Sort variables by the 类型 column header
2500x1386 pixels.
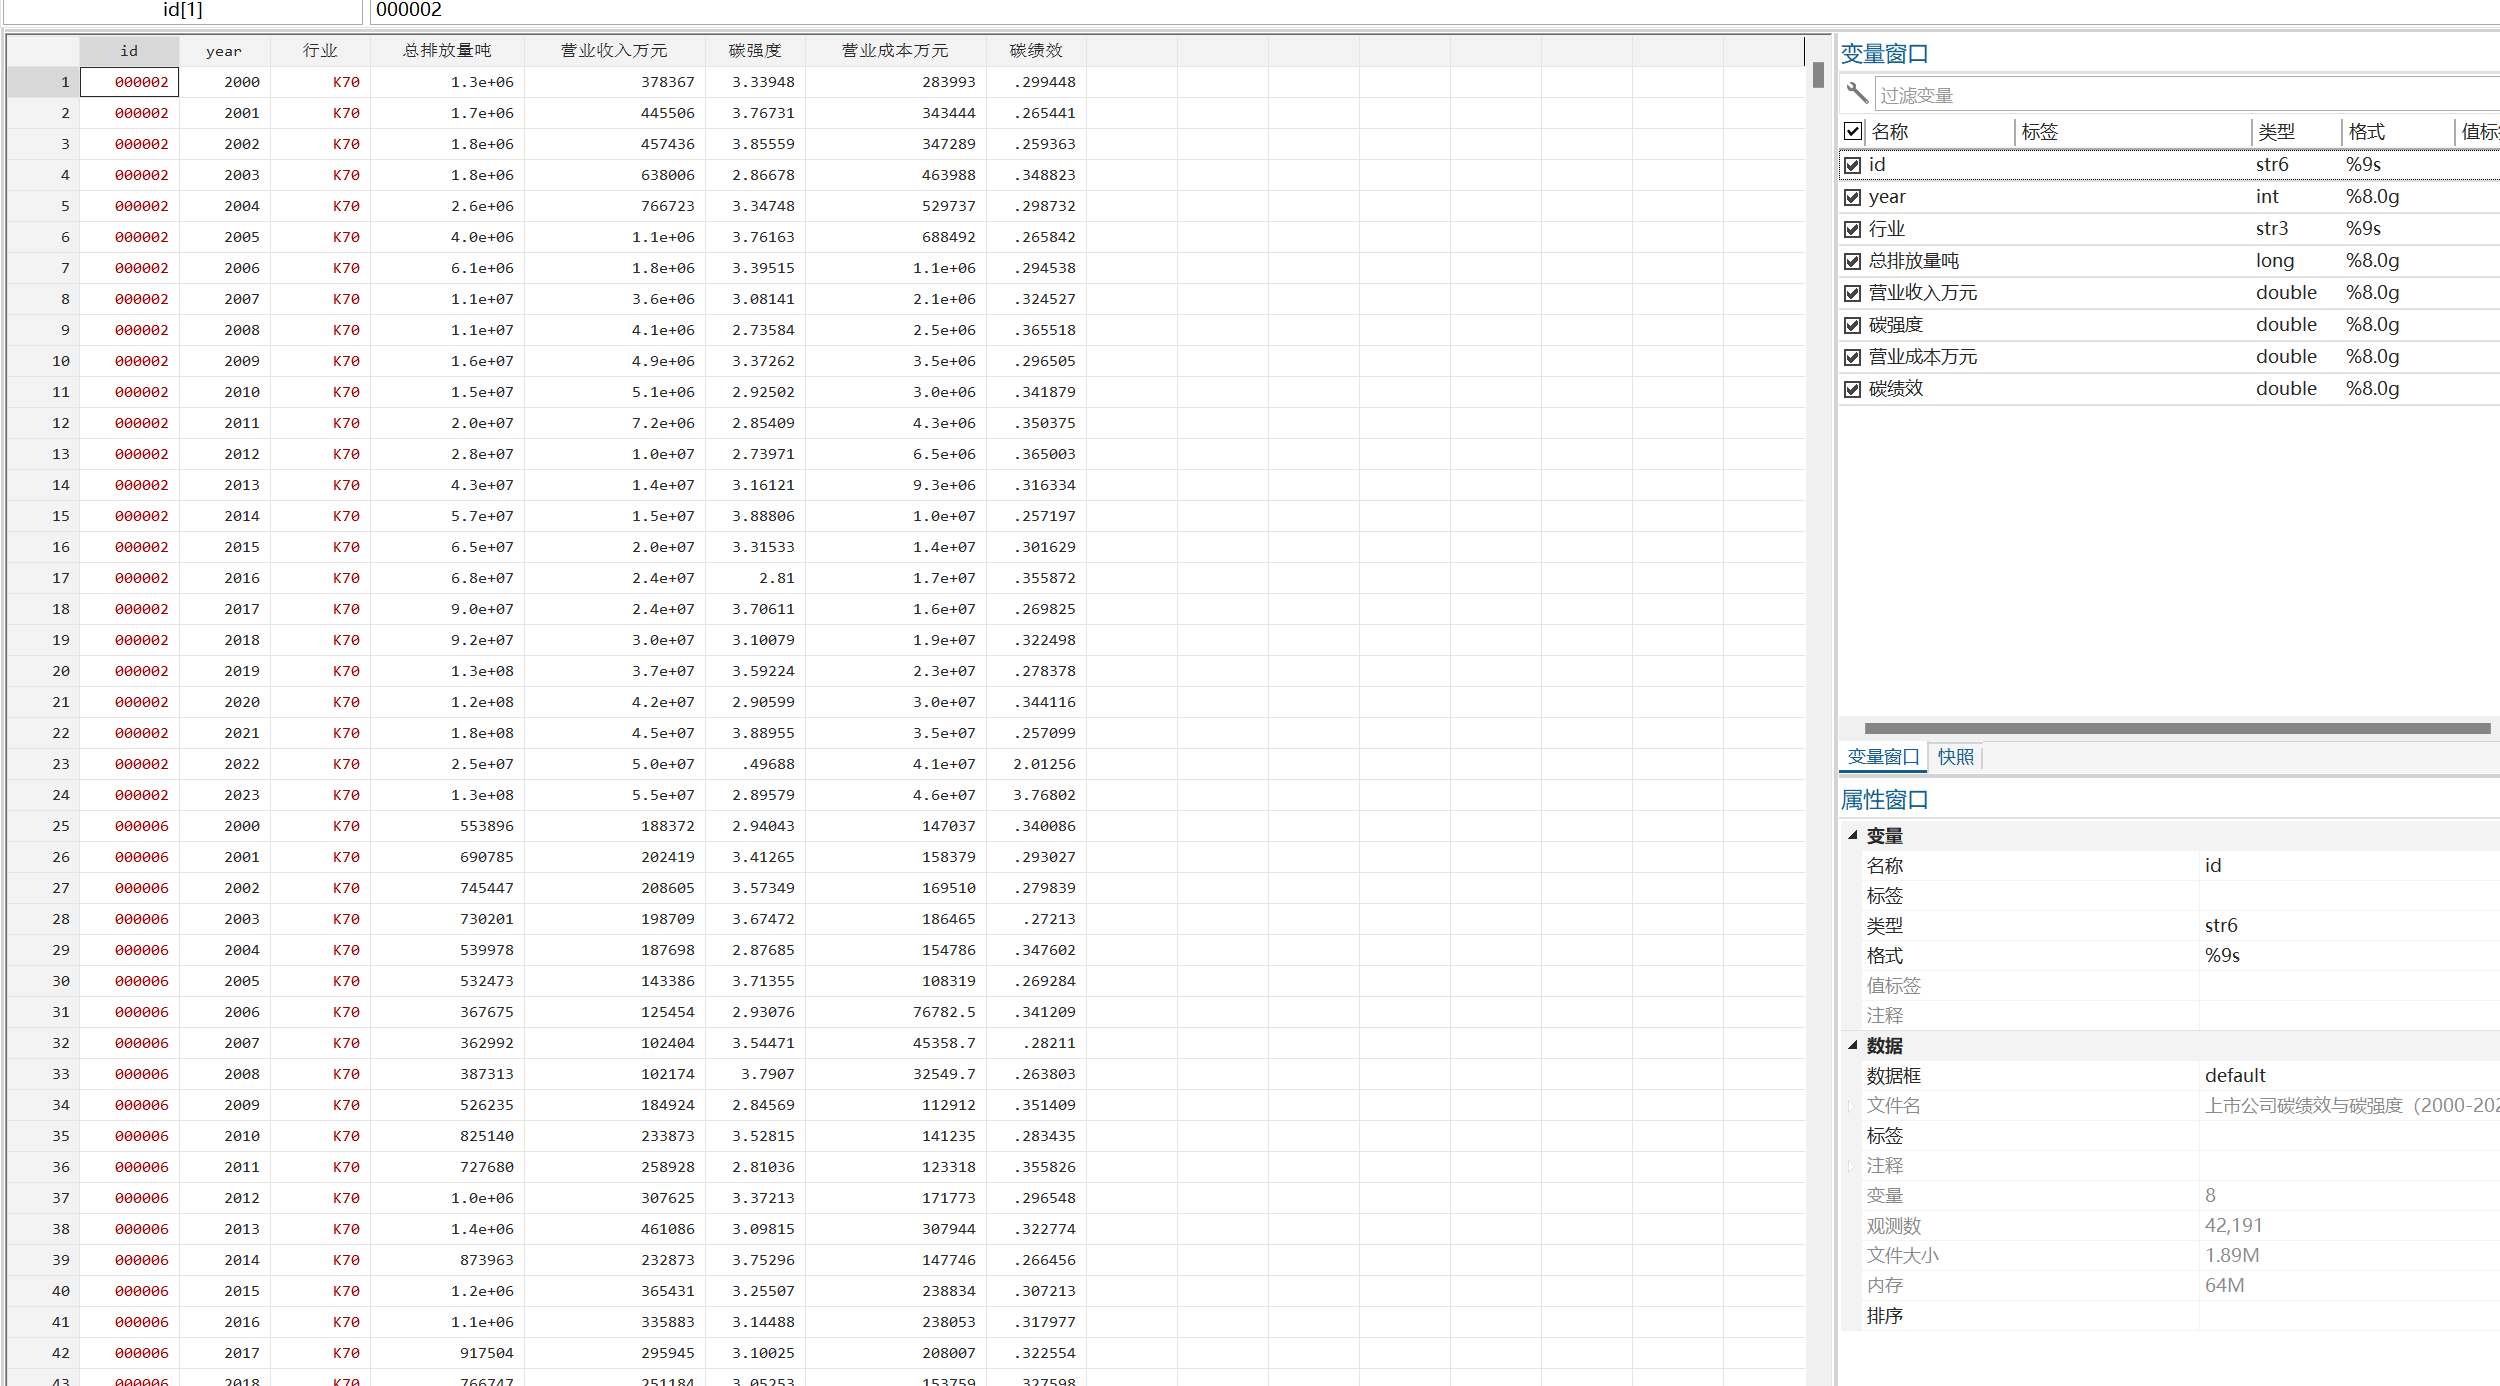(2276, 131)
